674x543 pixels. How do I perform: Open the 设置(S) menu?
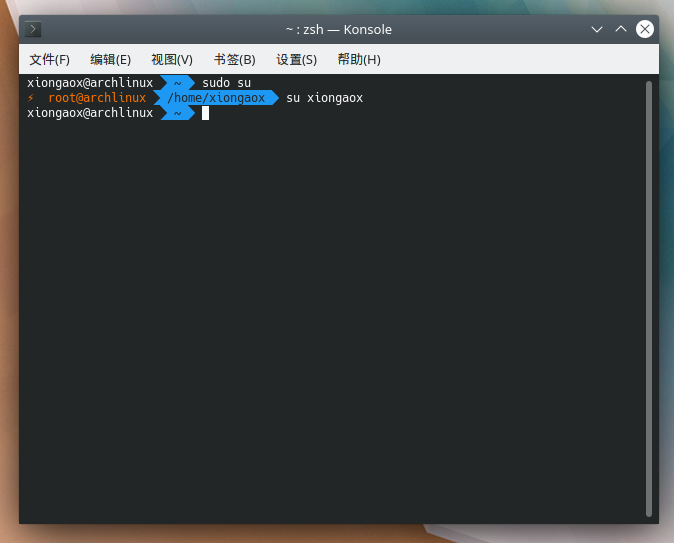point(297,59)
